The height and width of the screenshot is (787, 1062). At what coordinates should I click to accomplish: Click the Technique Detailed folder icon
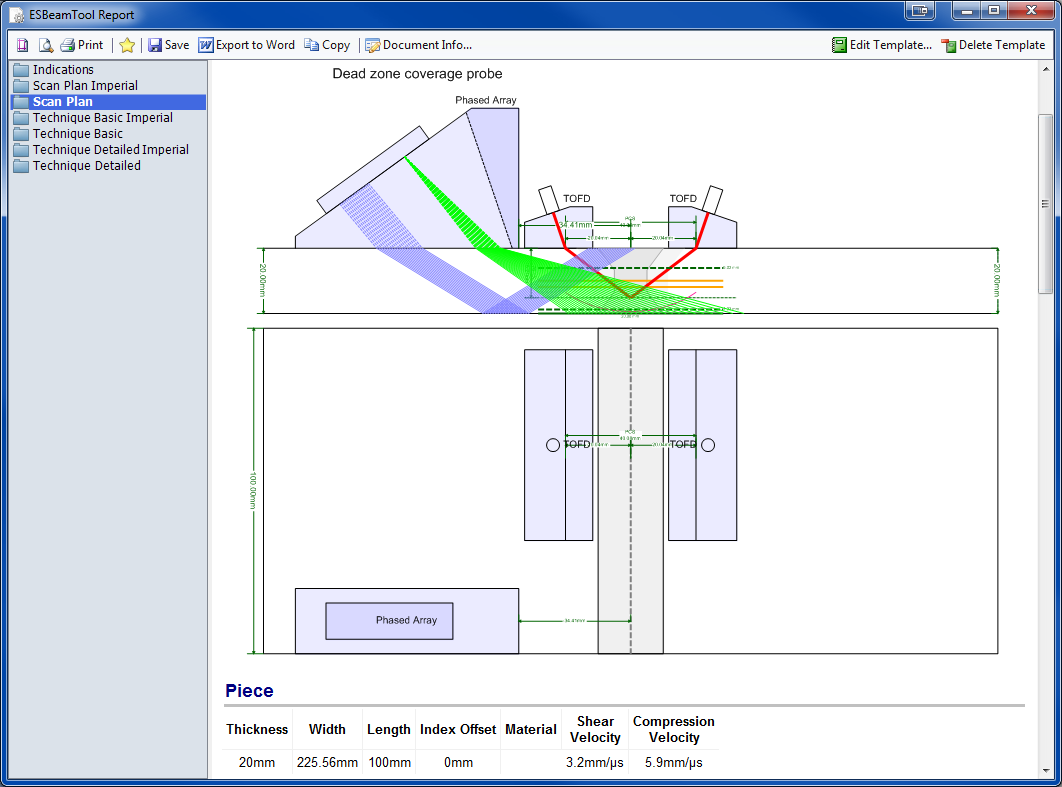click(x=21, y=166)
